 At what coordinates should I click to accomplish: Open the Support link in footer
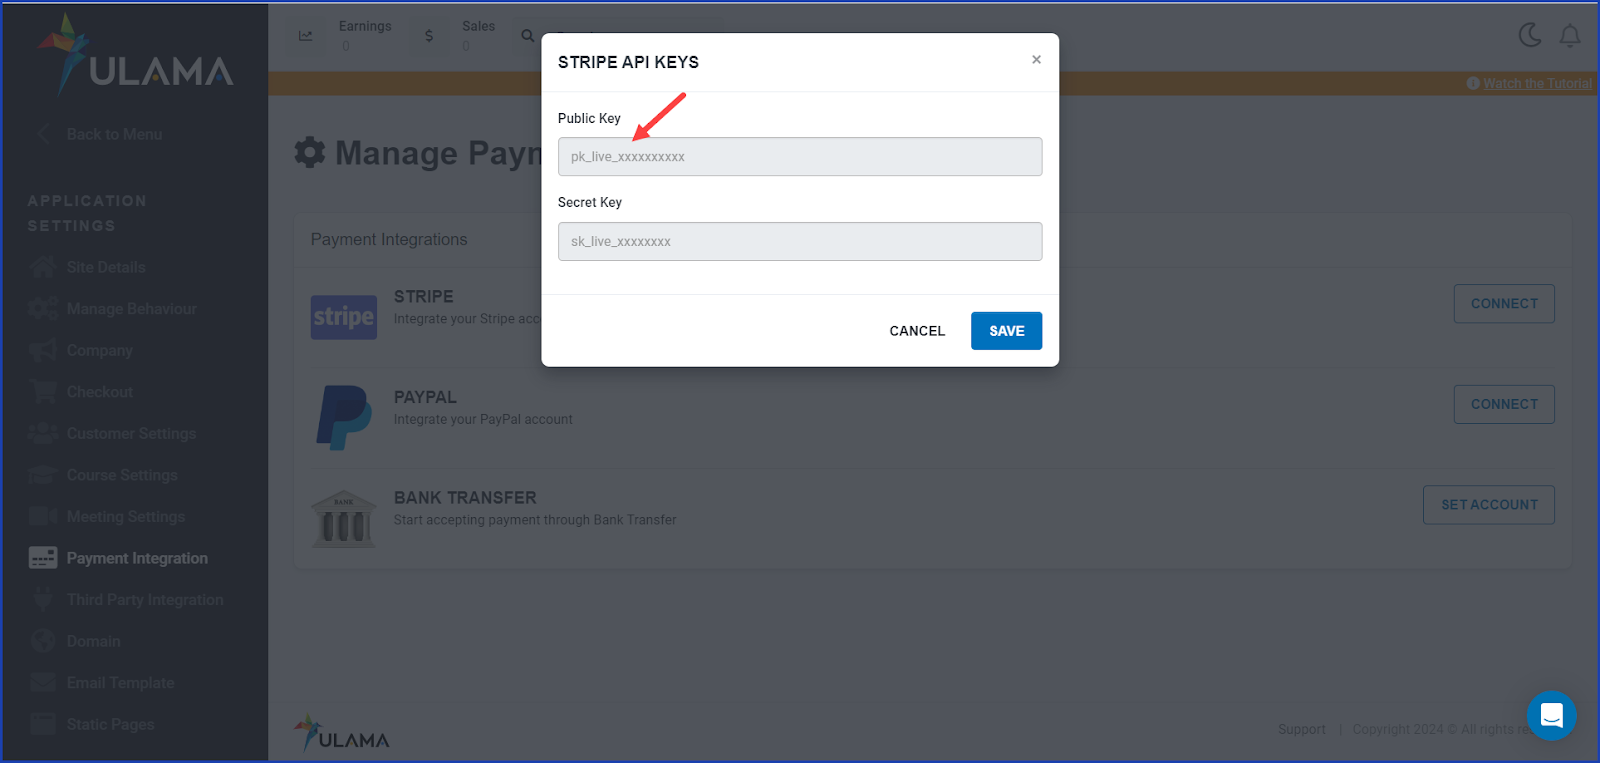[1301, 730]
